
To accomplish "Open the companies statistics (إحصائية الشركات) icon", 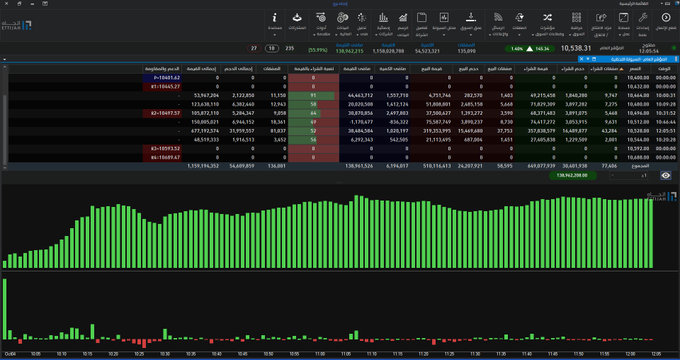I will pos(383,18).
